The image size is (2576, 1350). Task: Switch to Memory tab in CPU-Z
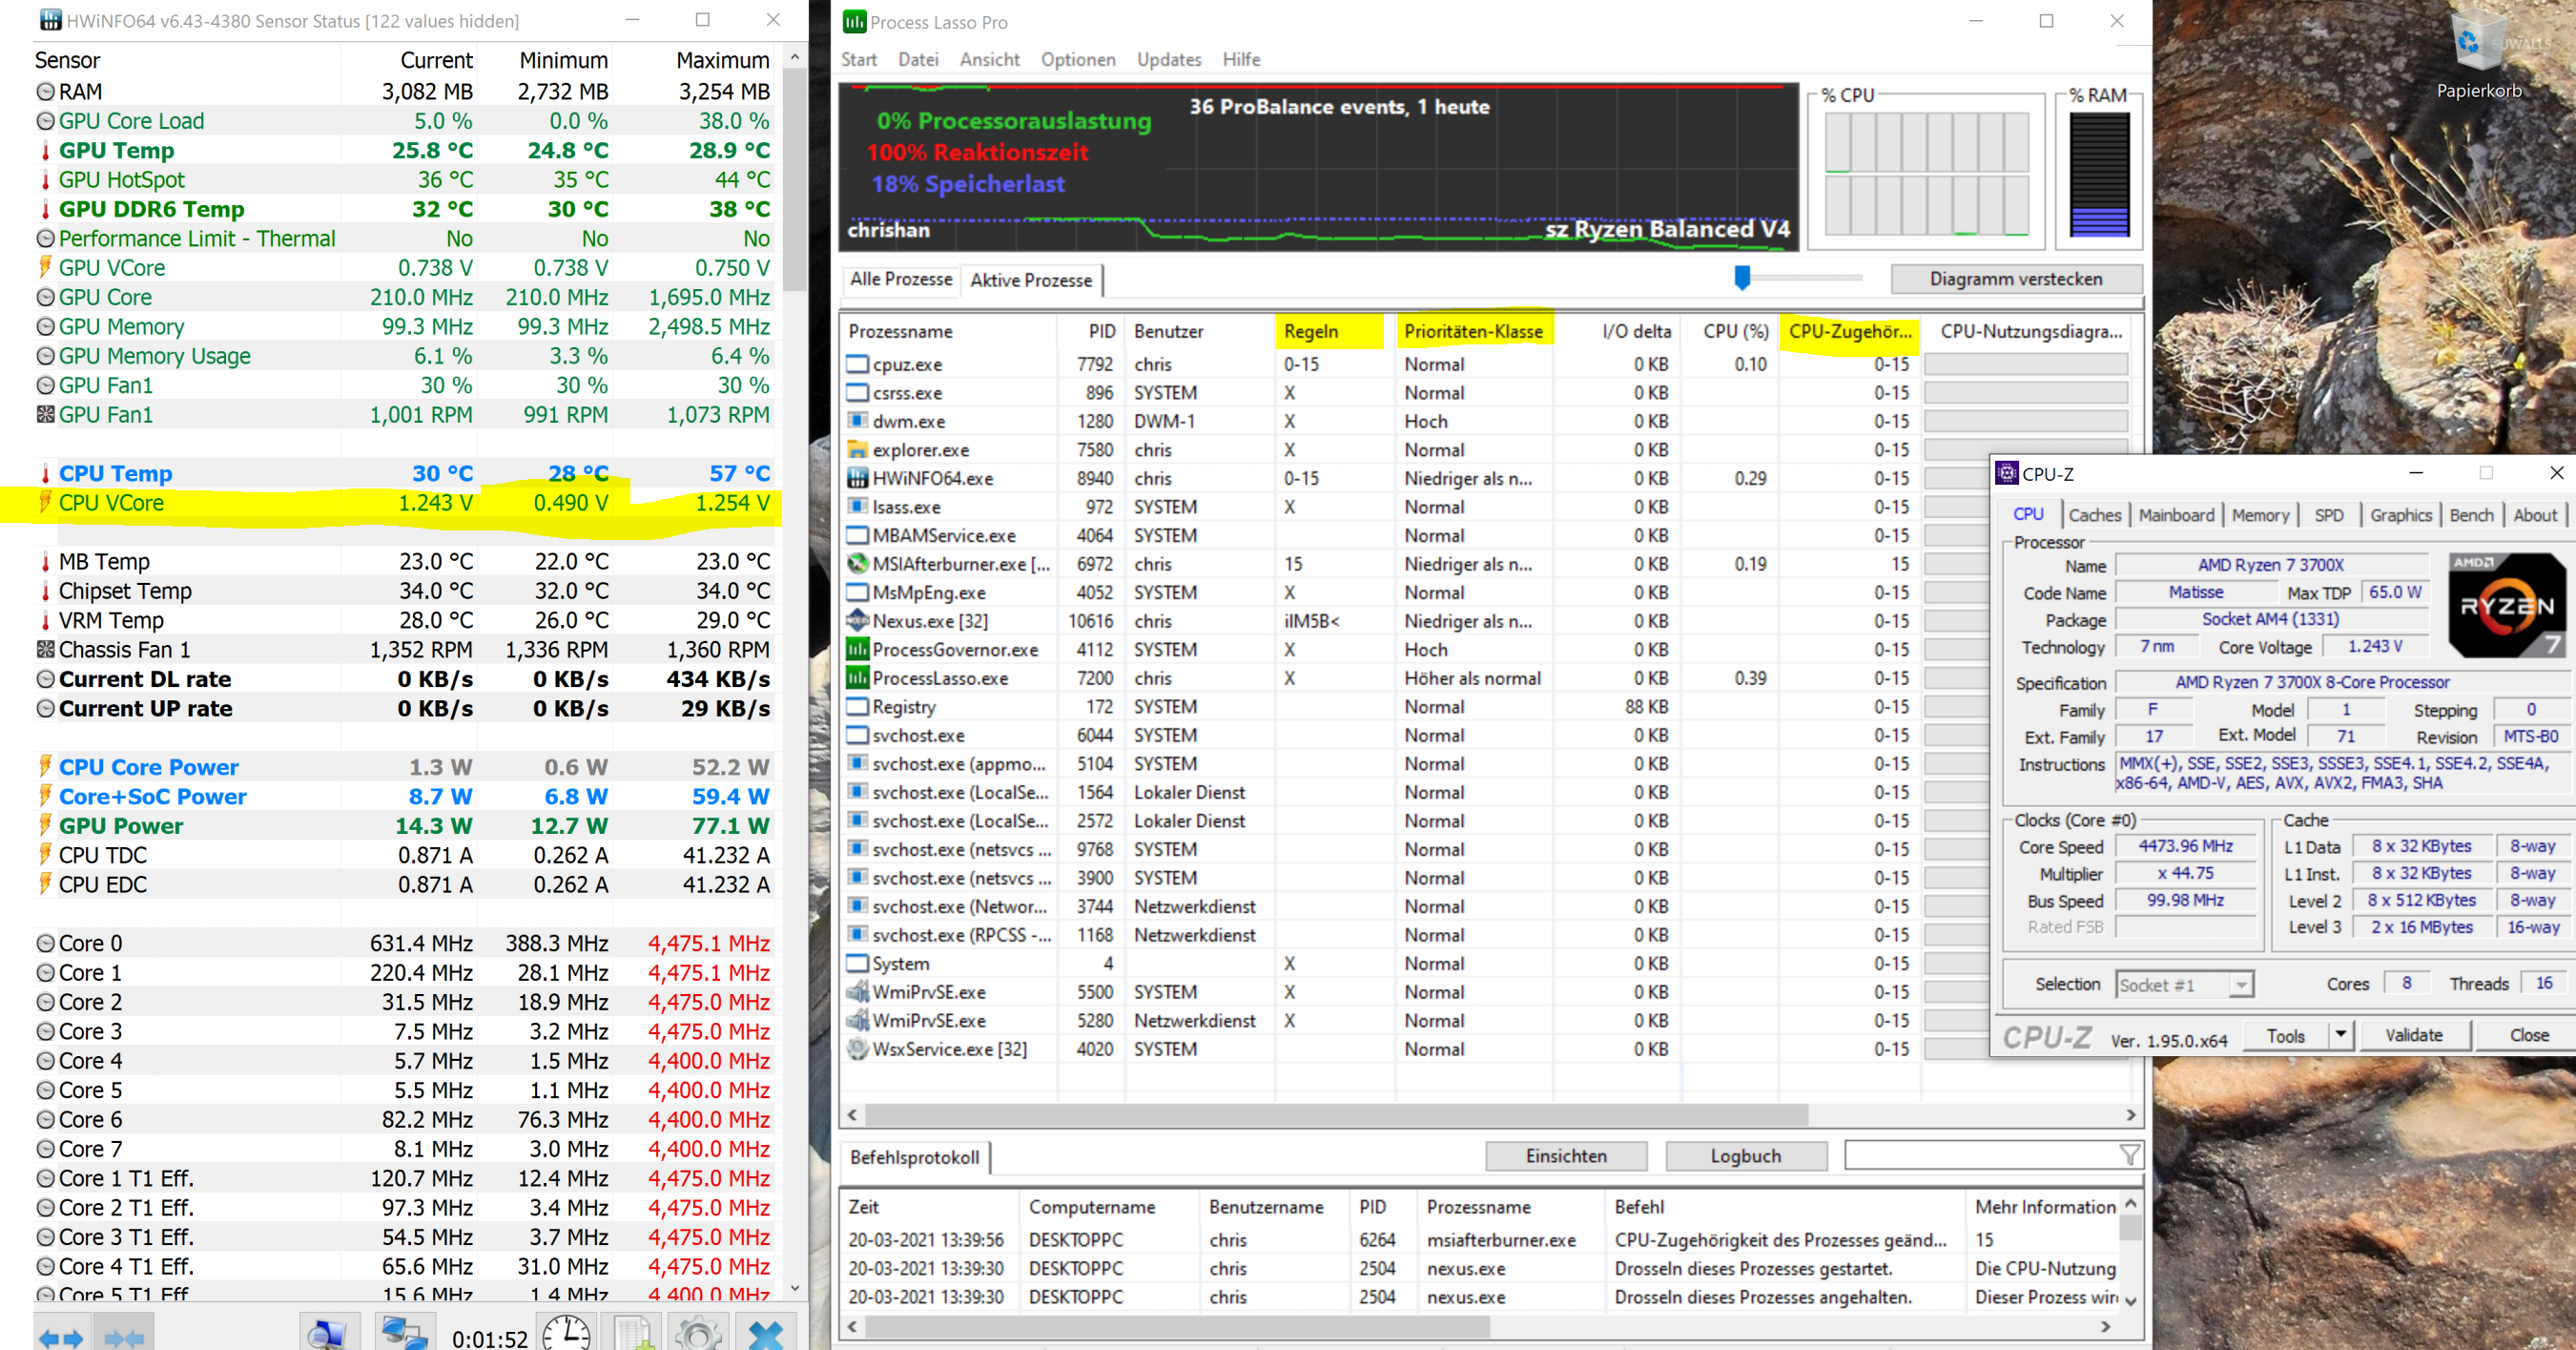2260,515
